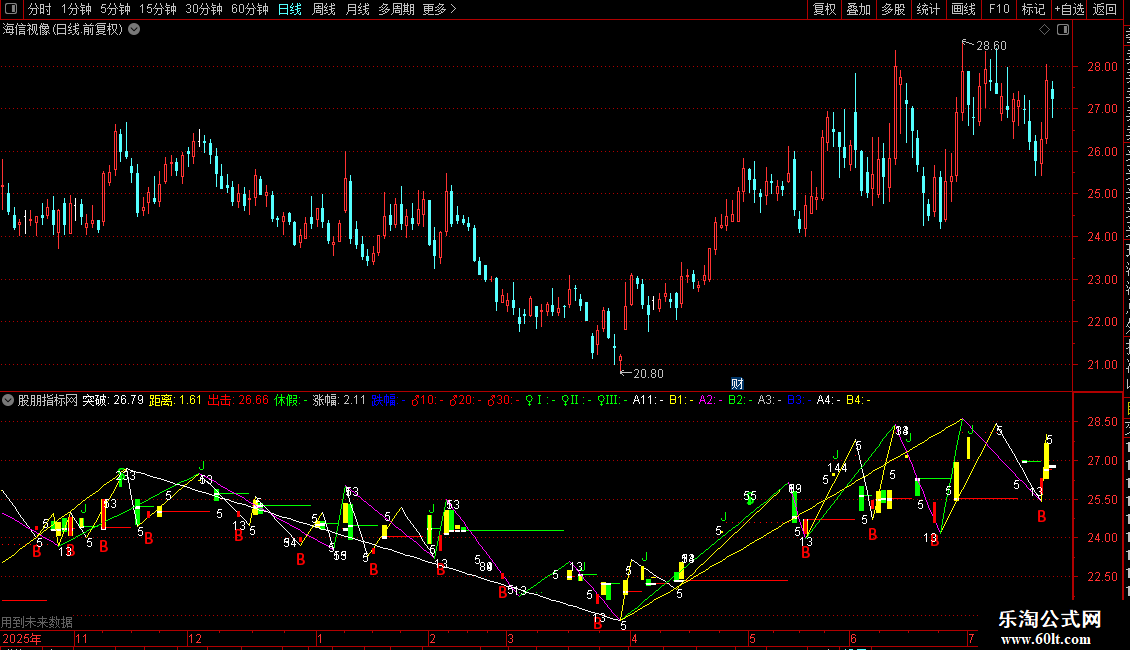Image resolution: width=1130 pixels, height=650 pixels.
Task: Click the 22.50 indicator axis label
Action: click(1102, 576)
